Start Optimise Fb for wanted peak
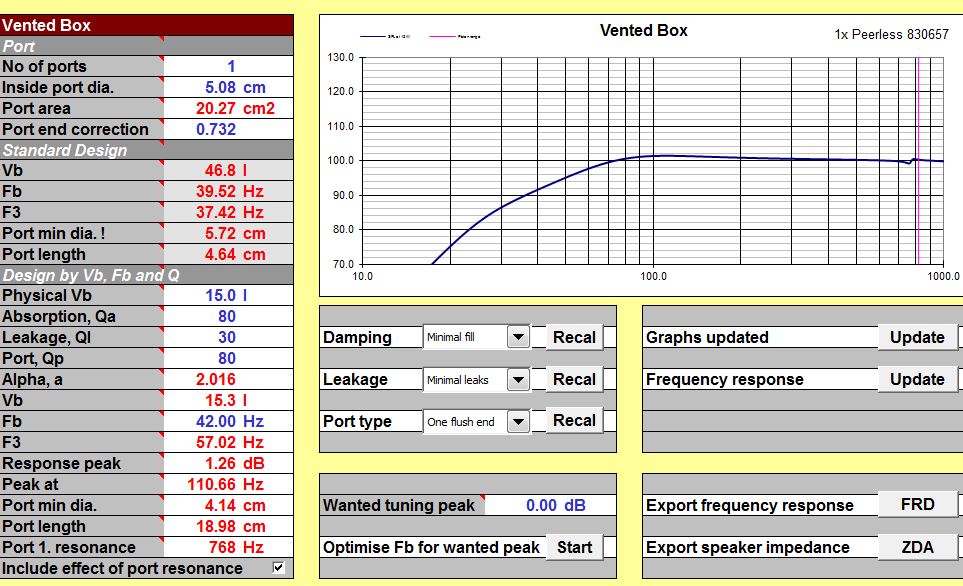The height and width of the screenshot is (586, 963). pos(574,547)
